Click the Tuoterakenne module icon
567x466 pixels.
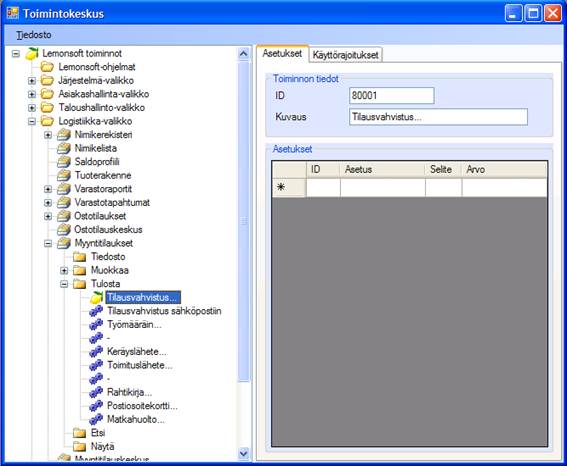coord(64,175)
